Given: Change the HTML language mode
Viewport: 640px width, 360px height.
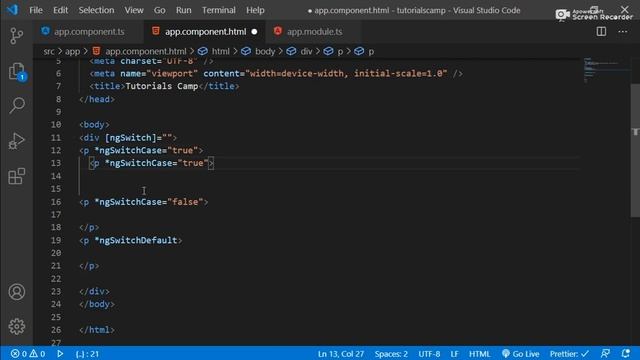Looking at the screenshot, I should (x=480, y=353).
